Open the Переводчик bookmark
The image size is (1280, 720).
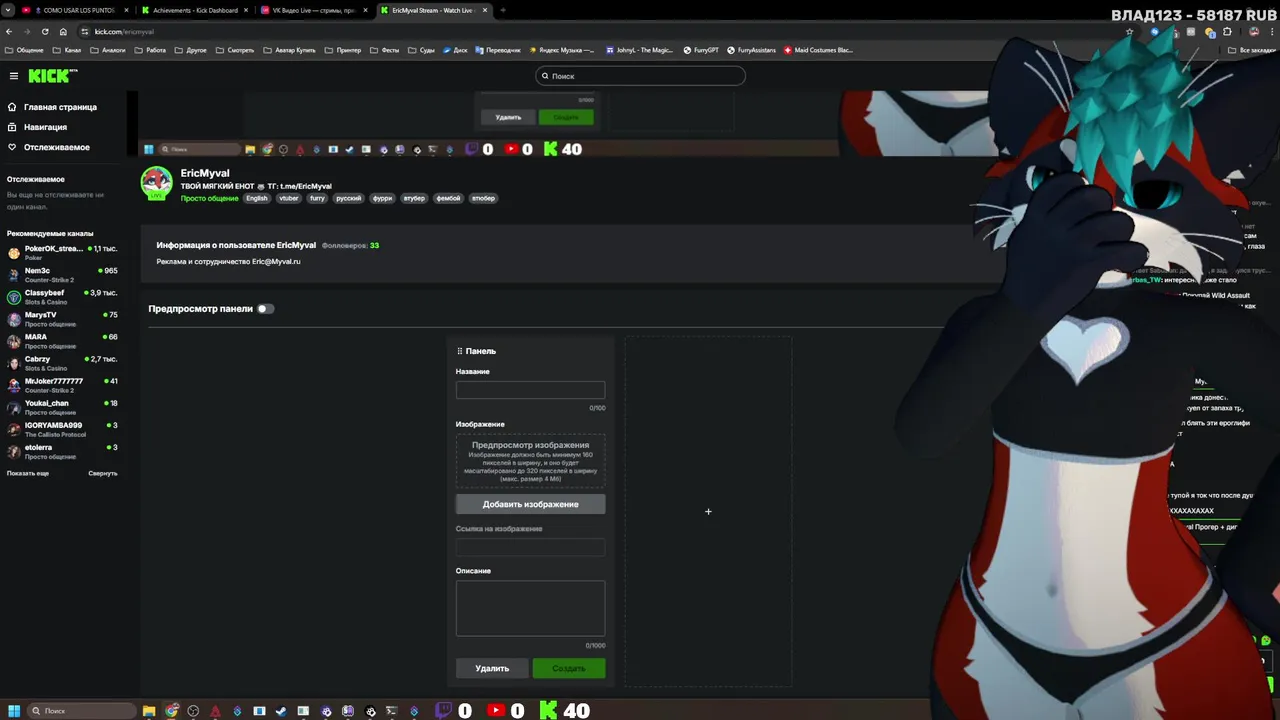[498, 50]
